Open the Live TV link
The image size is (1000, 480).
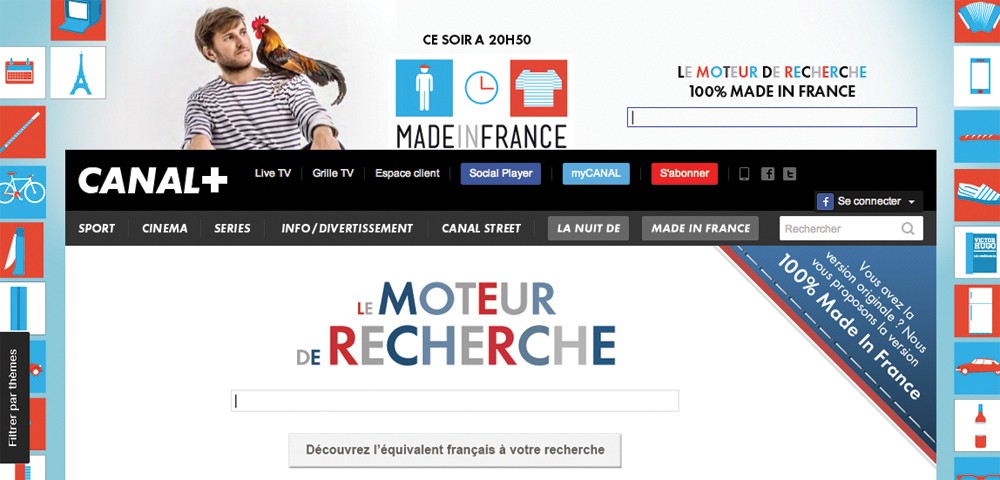273,173
